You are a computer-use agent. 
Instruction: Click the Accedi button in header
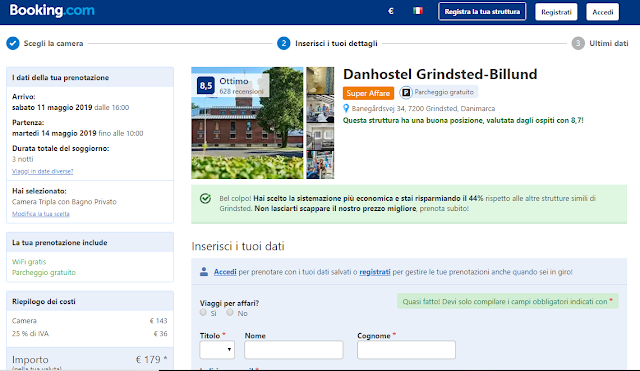click(x=602, y=12)
